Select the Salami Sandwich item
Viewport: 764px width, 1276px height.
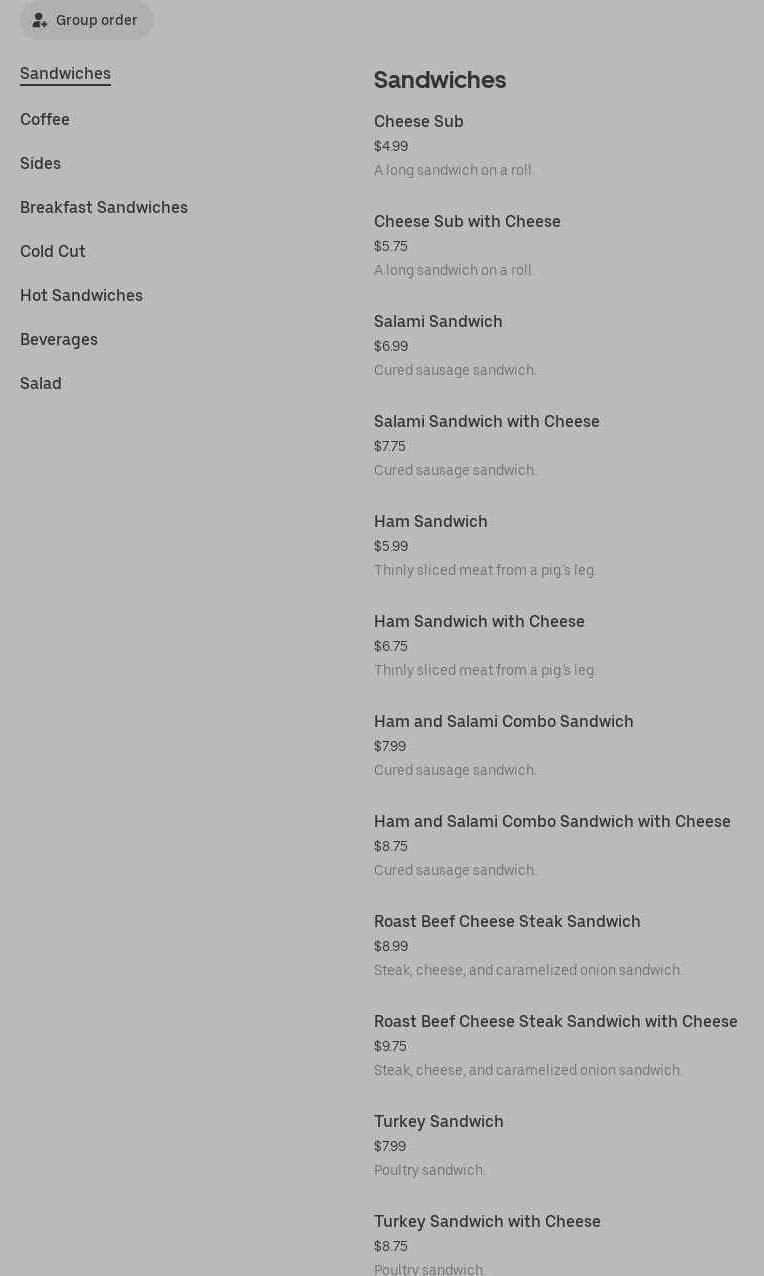click(438, 322)
